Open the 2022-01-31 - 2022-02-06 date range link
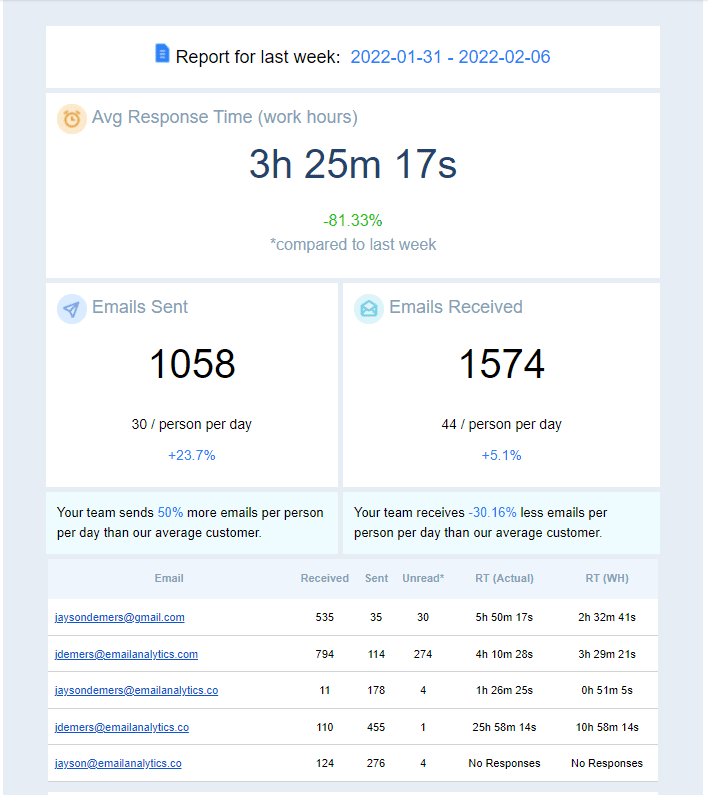This screenshot has height=795, width=708. click(x=450, y=57)
